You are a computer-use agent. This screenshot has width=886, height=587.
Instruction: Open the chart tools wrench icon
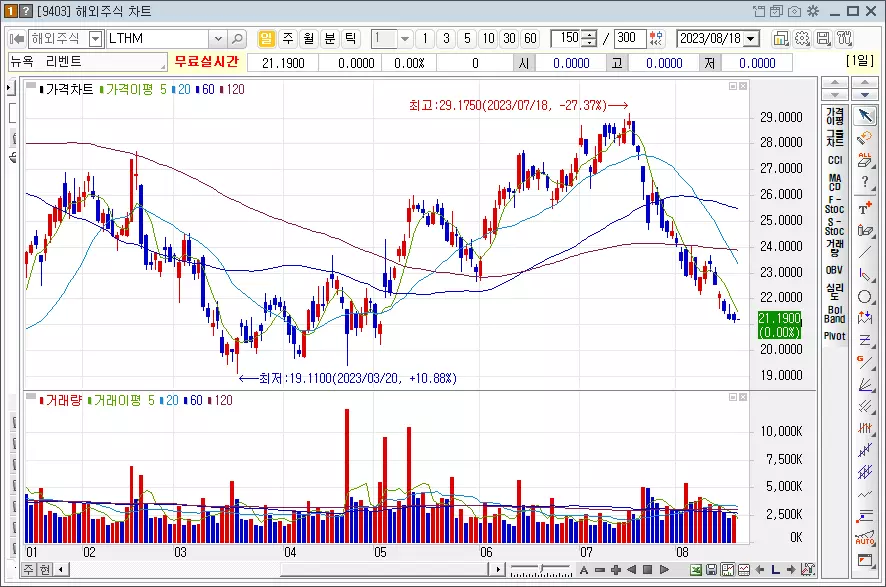pos(845,38)
